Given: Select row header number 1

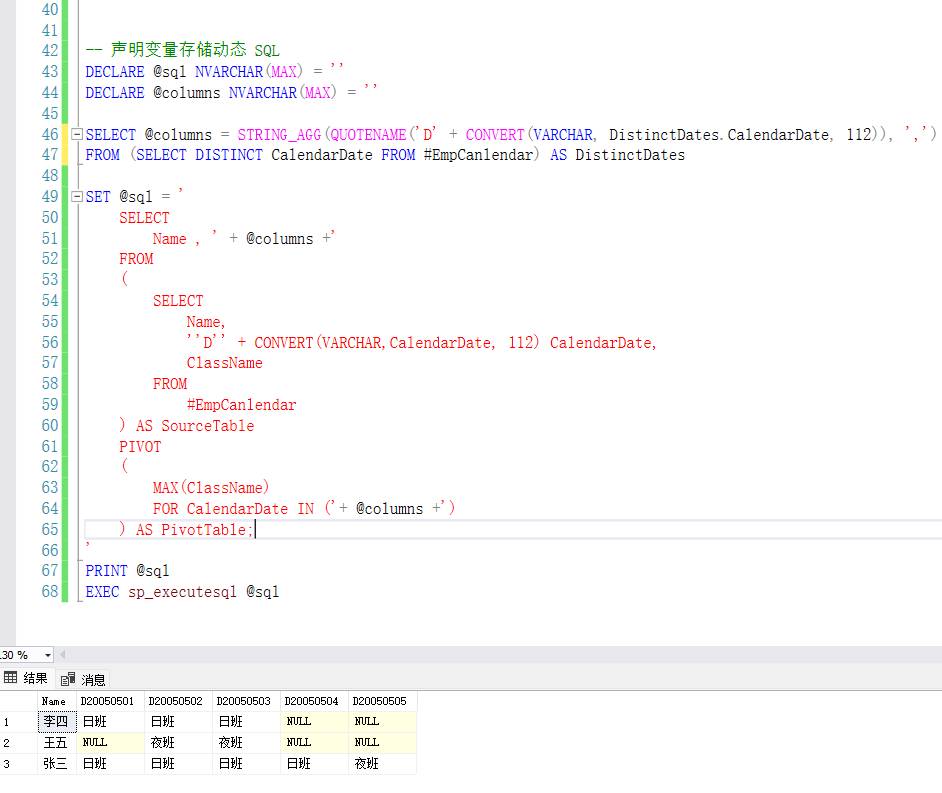Looking at the screenshot, I should pyautogui.click(x=19, y=722).
